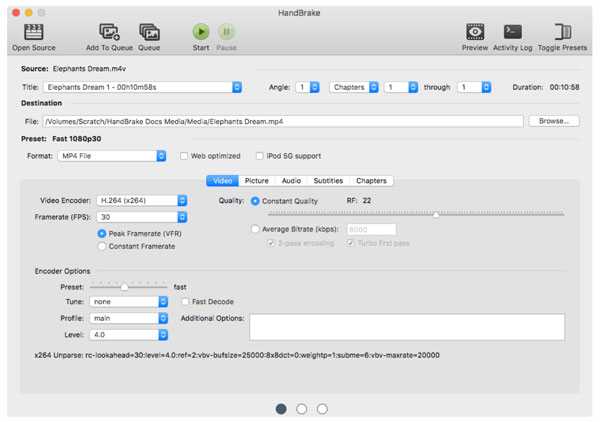The image size is (600, 422).
Task: Open the ending chapter dropdown after 'through'
Action: [474, 87]
